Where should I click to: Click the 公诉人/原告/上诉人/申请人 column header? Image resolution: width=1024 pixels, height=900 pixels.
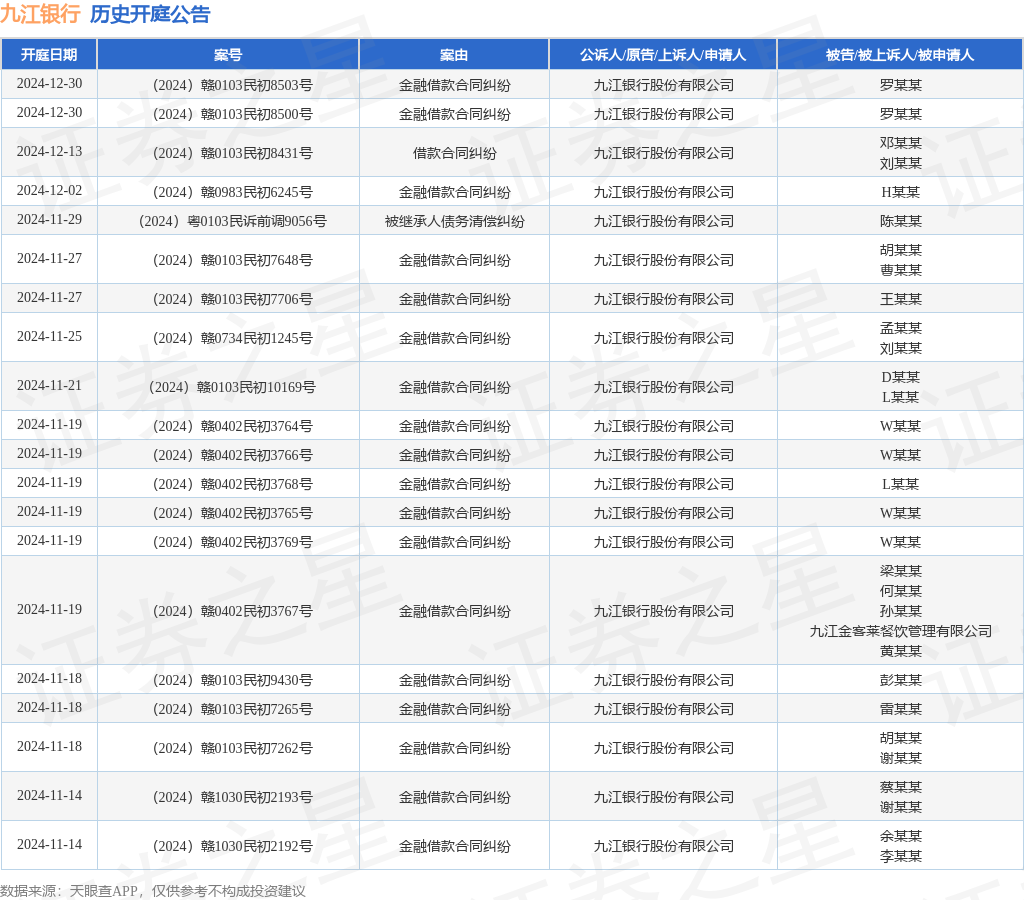tap(663, 55)
